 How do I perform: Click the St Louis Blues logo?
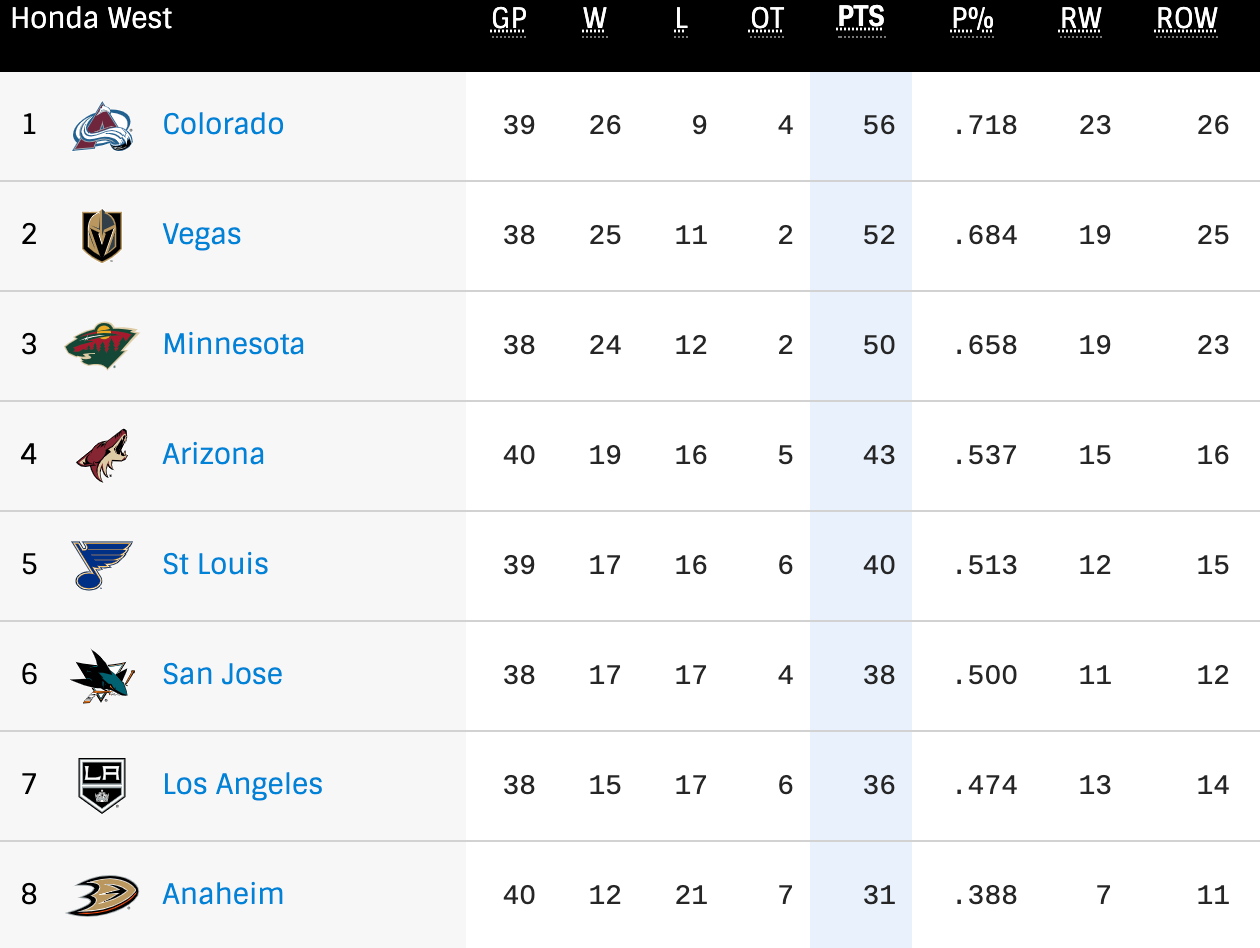[102, 565]
